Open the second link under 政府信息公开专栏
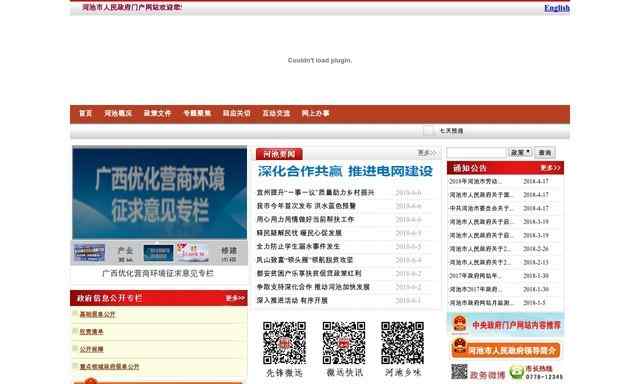The width and height of the screenshot is (640, 384). (91, 332)
